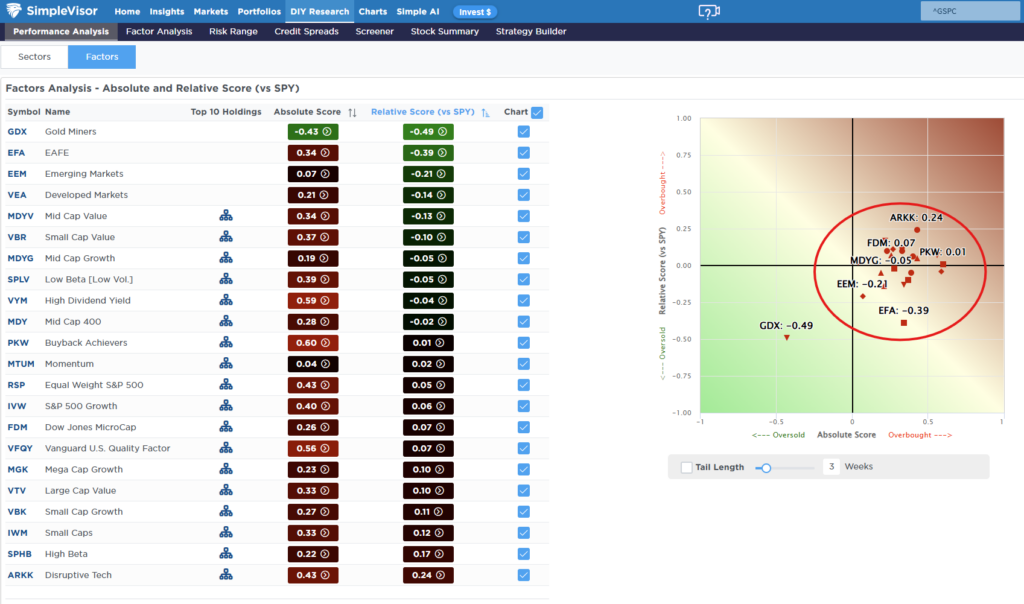Image resolution: width=1024 pixels, height=604 pixels.
Task: Expand ARKK relative score 0.24 badge
Action: point(428,575)
